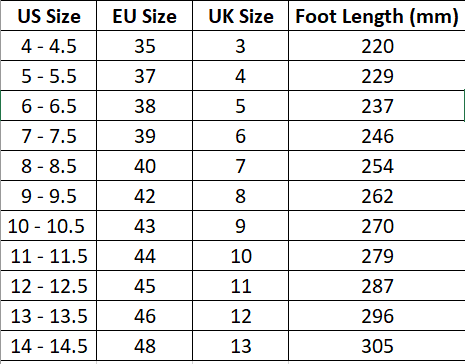Select the cell with 10 - 10.5
The height and width of the screenshot is (364, 465).
(x=49, y=226)
